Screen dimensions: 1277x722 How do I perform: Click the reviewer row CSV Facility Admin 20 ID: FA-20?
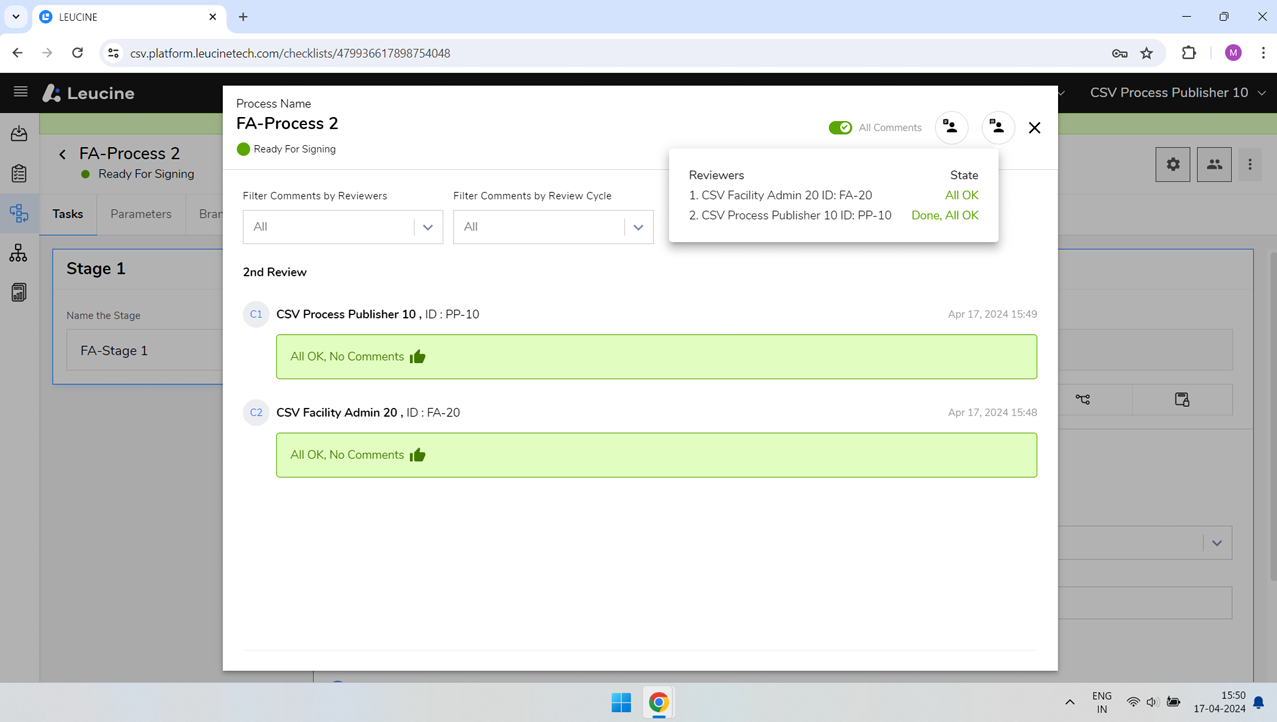click(x=834, y=195)
